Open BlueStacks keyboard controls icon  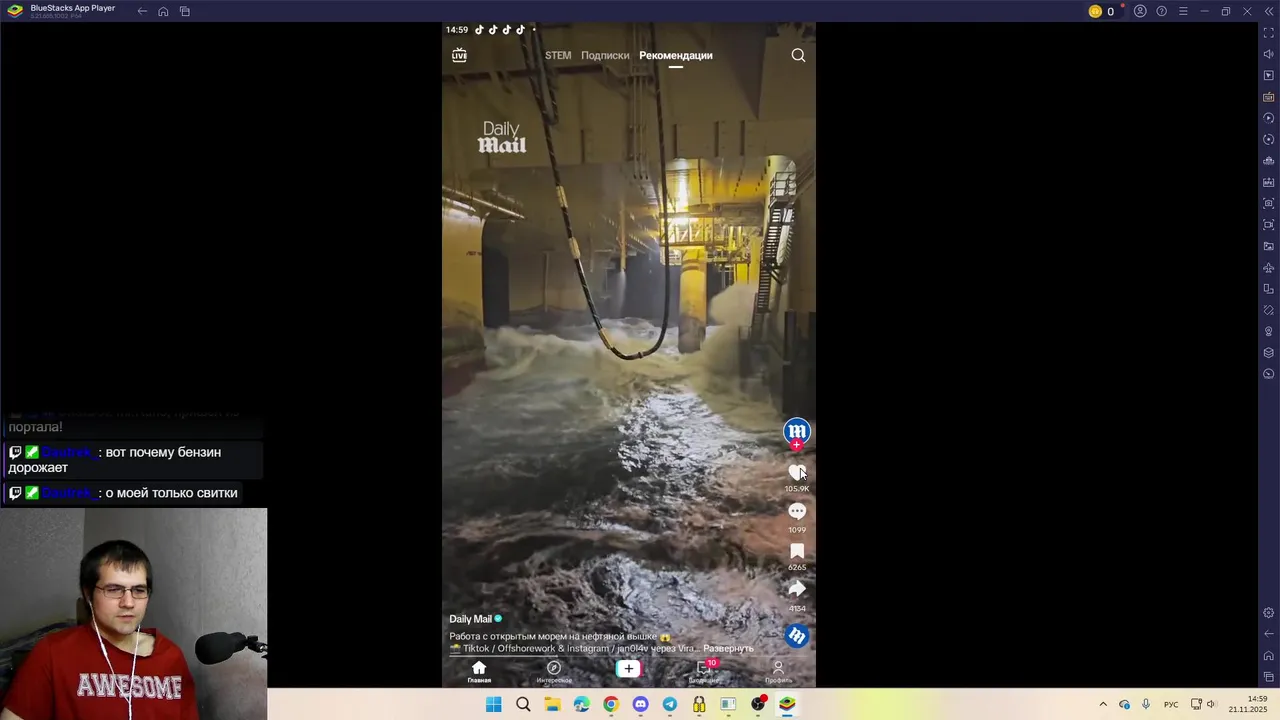(1269, 97)
